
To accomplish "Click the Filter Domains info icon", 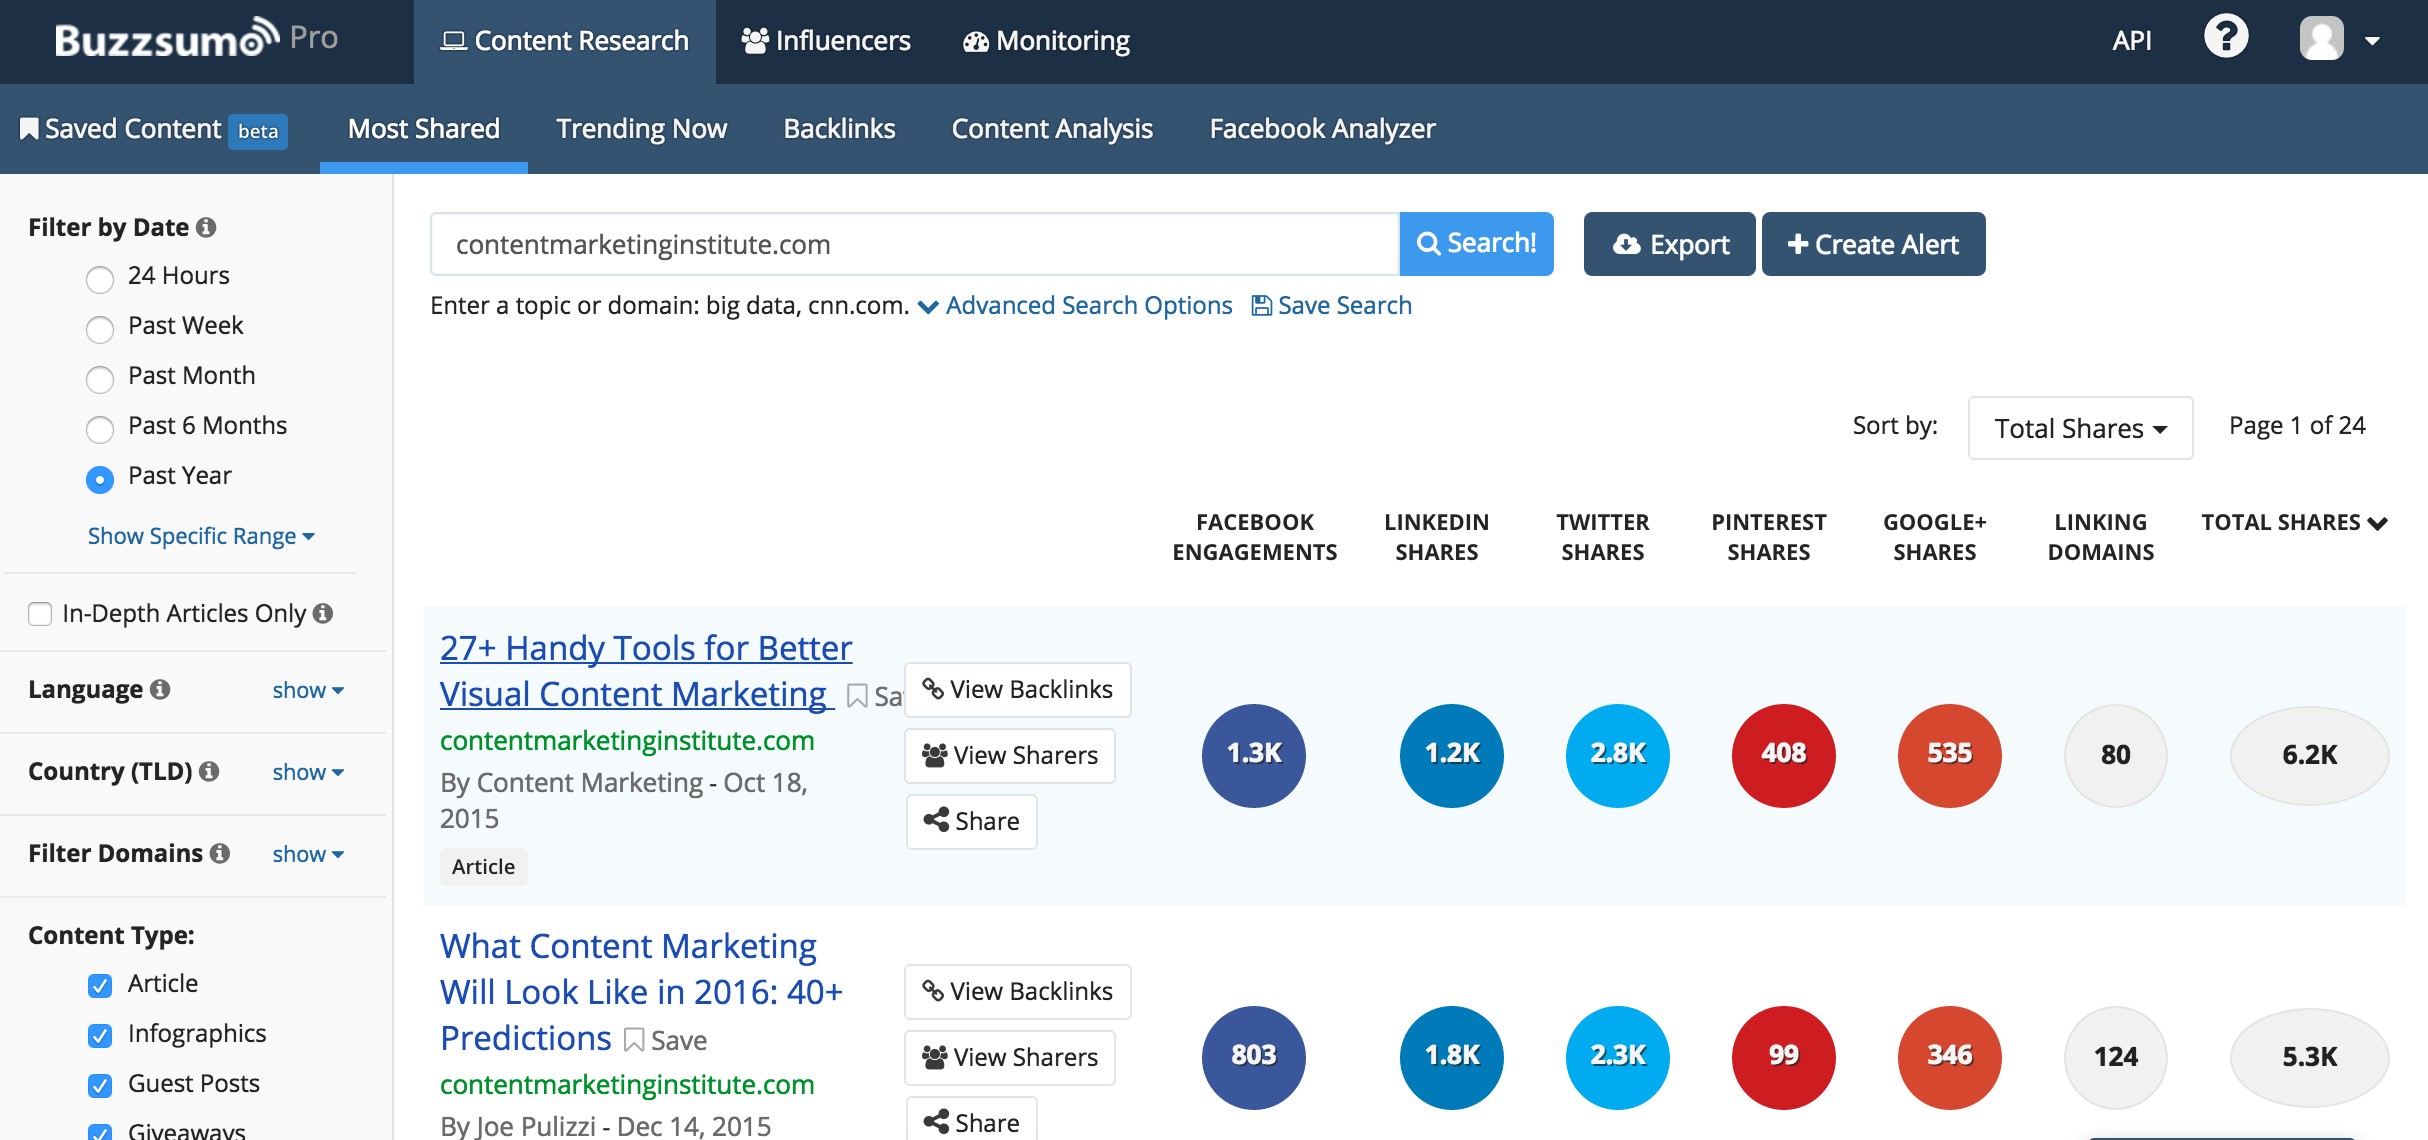I will [220, 853].
